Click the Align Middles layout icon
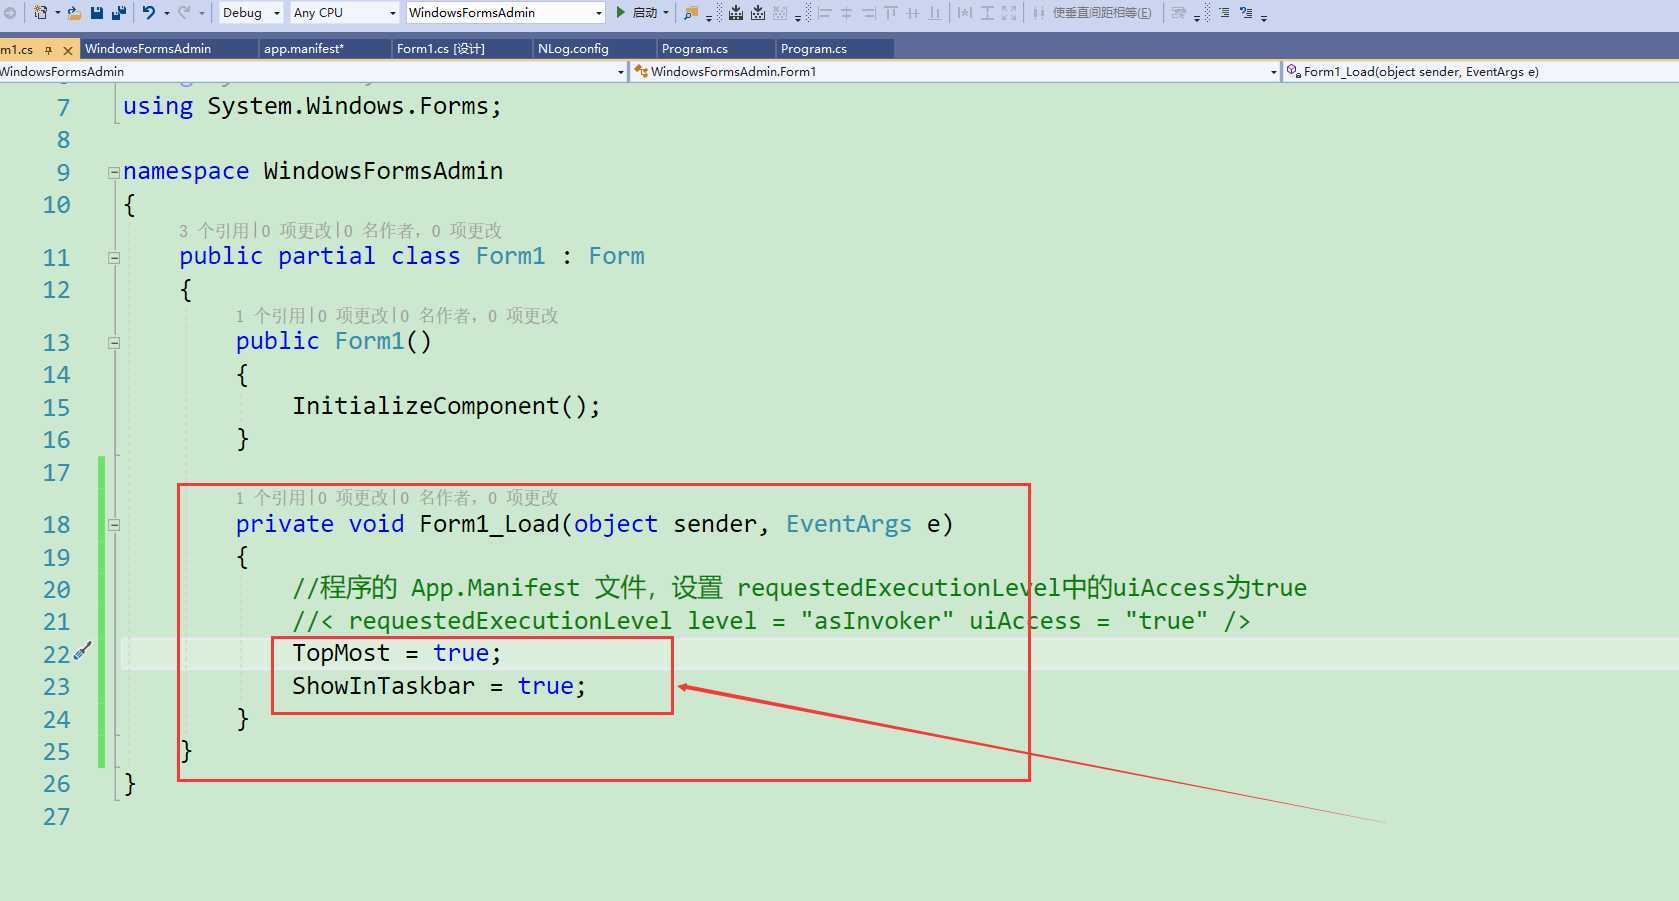The image size is (1679, 901). click(913, 13)
